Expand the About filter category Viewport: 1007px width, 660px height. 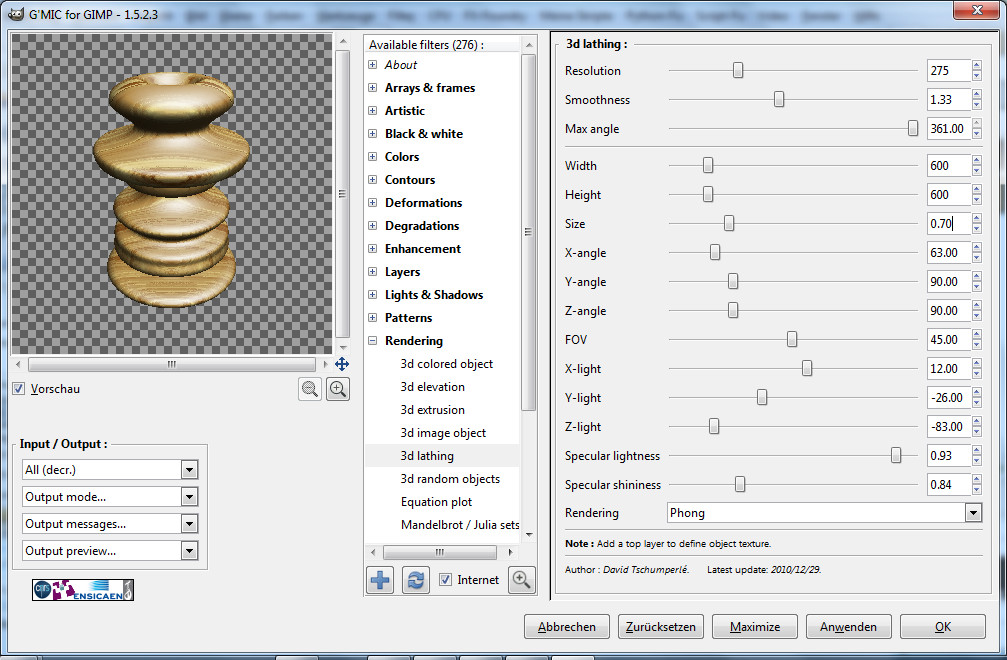click(x=372, y=64)
